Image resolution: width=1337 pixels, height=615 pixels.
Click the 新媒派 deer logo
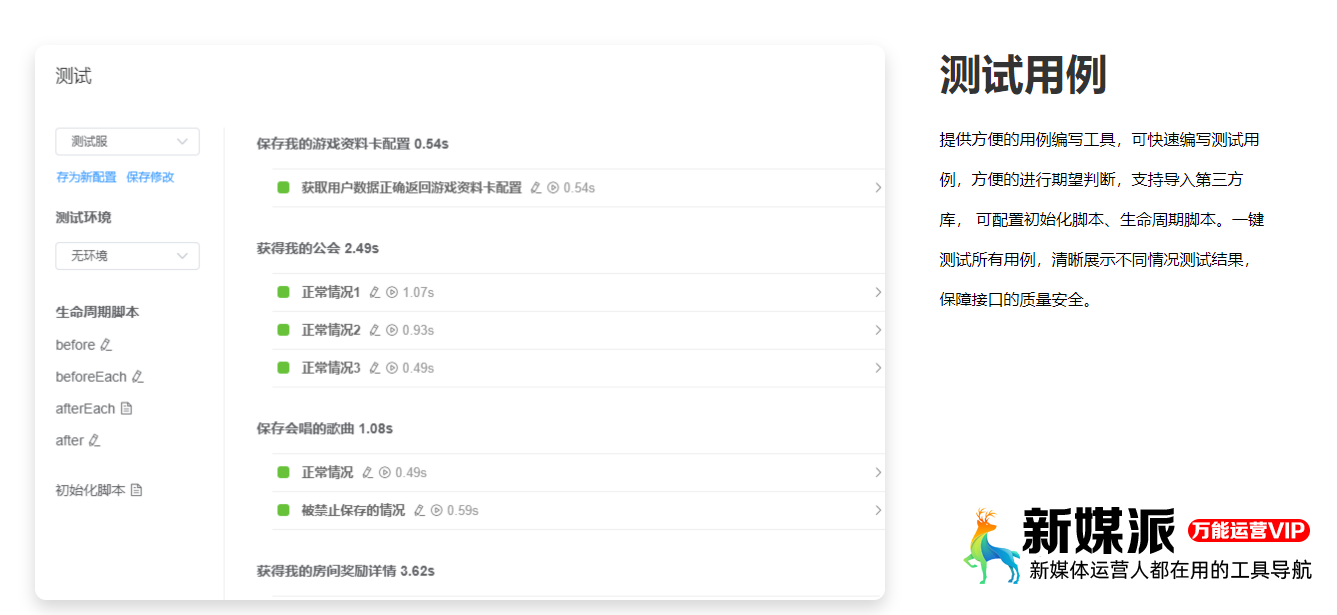pyautogui.click(x=990, y=545)
